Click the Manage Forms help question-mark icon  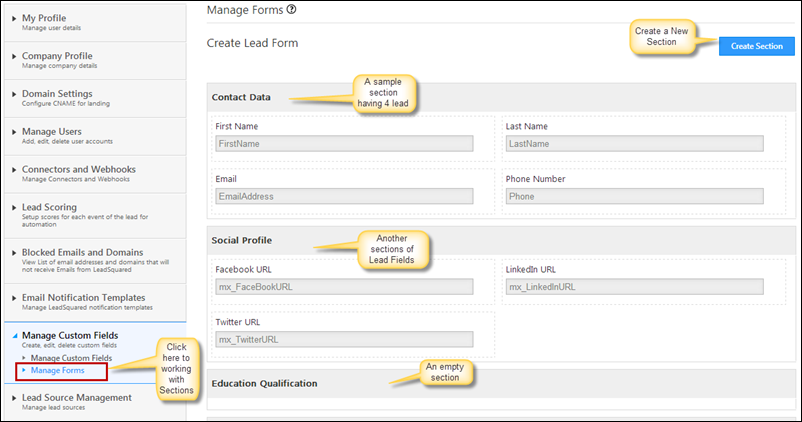[291, 10]
